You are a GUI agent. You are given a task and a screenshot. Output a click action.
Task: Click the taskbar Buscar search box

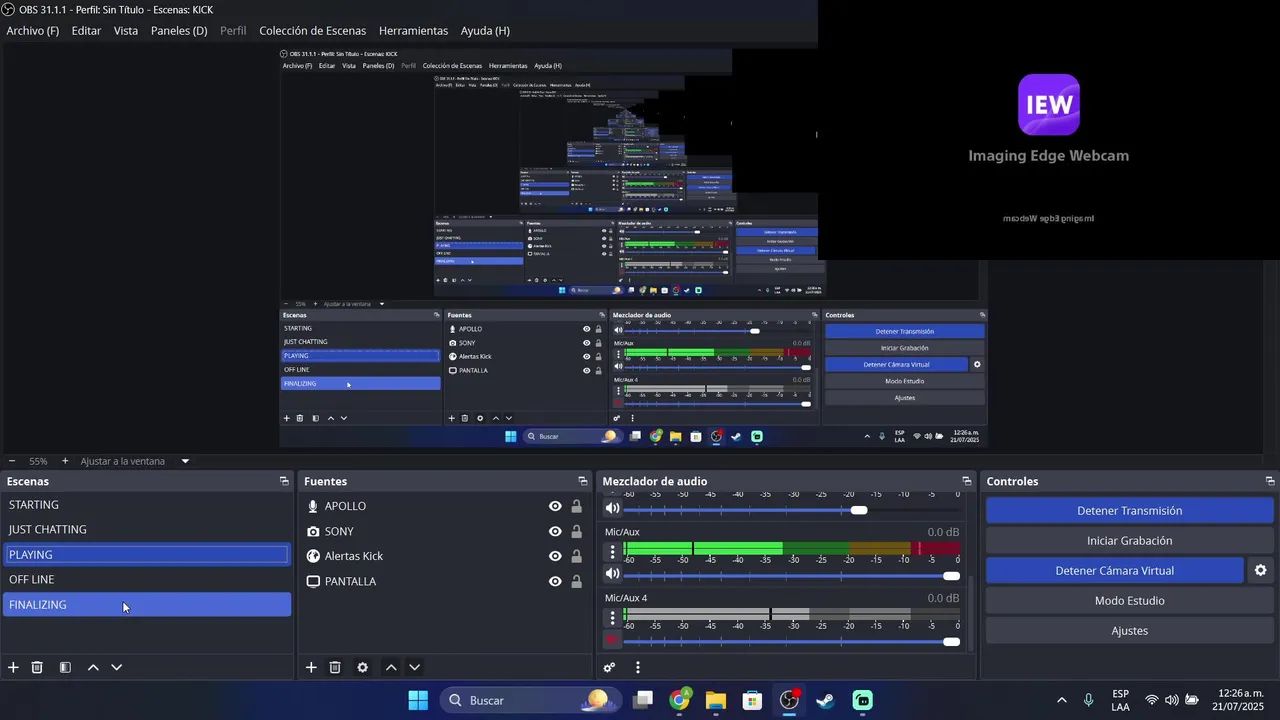pyautogui.click(x=530, y=700)
